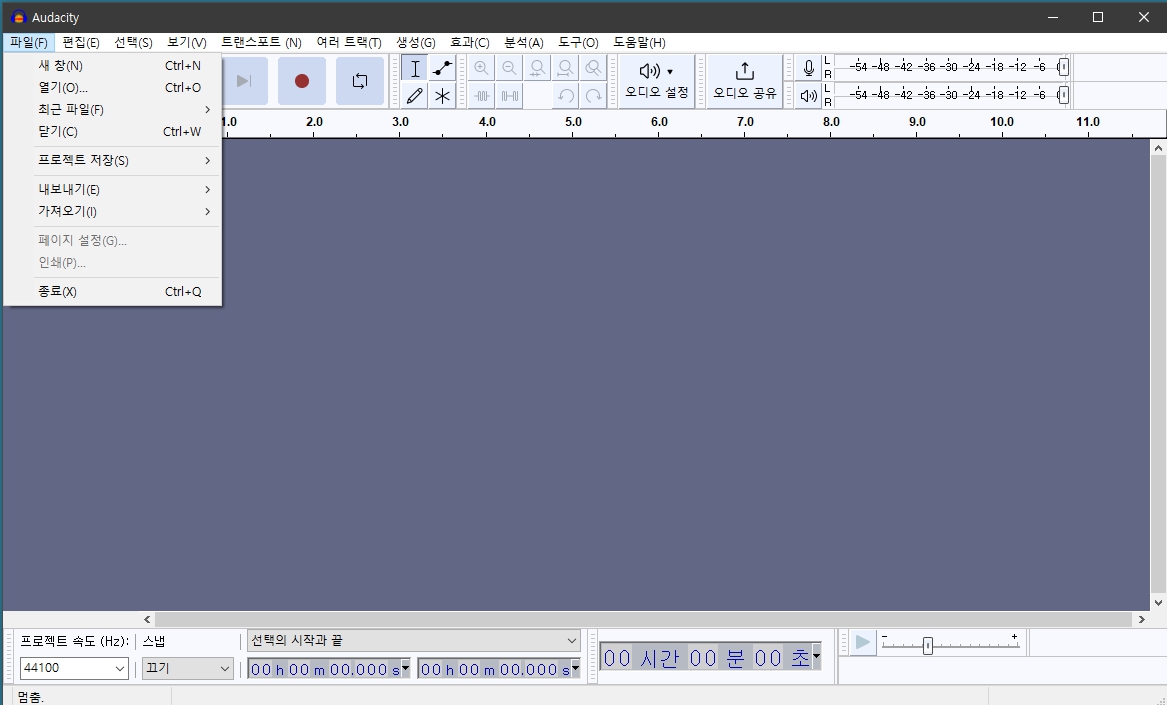Click the horizontal scrollbar right arrow
Screen dimensions: 1167x705
(1142, 619)
